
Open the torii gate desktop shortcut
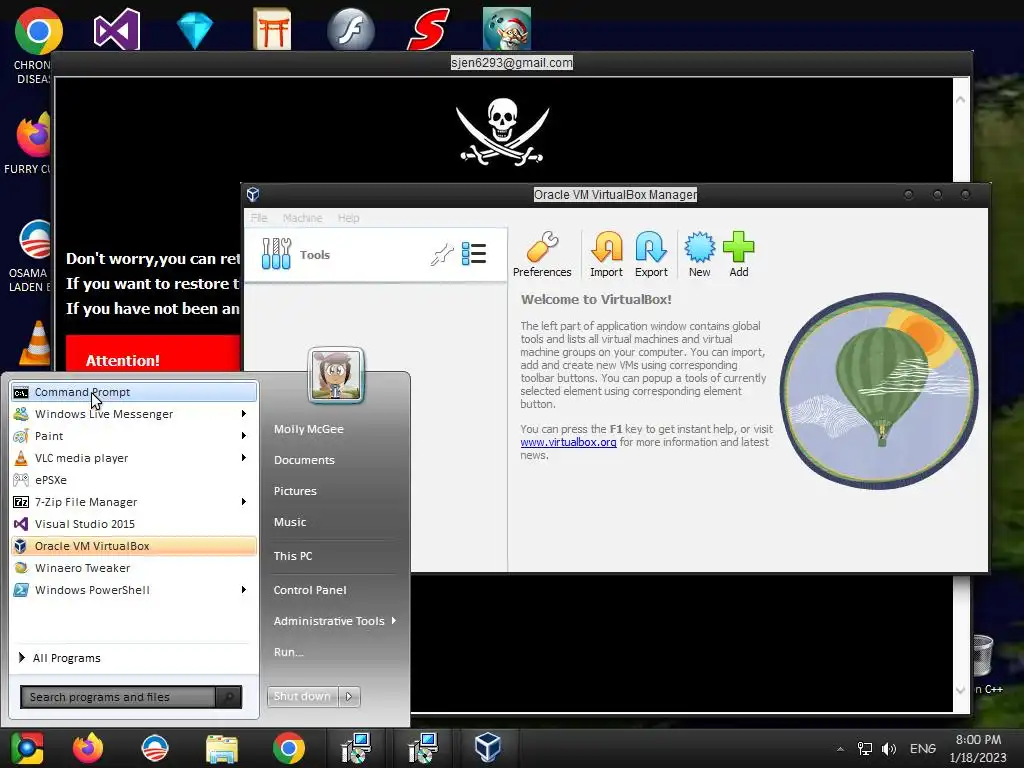pyautogui.click(x=272, y=29)
